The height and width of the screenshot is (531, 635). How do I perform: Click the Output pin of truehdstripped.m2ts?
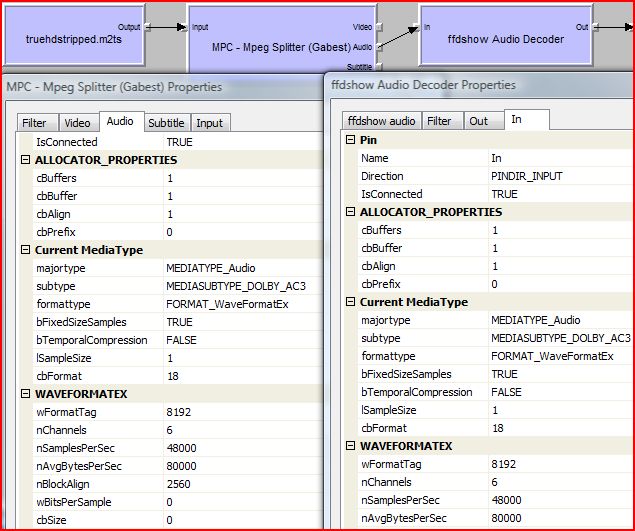(x=148, y=27)
